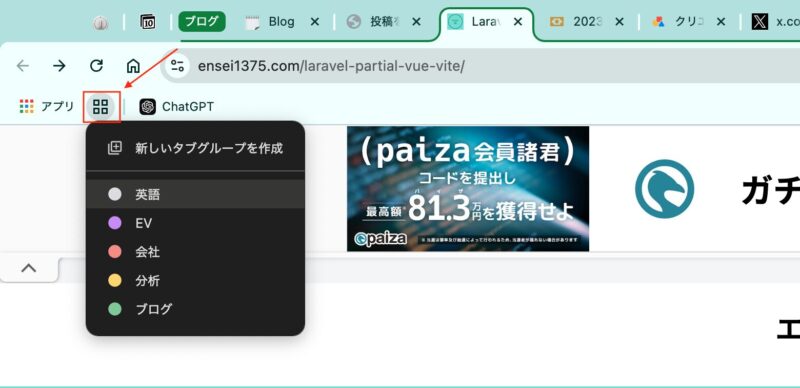This screenshot has width=800, height=388.
Task: Close the Blog tab
Action: click(315, 21)
